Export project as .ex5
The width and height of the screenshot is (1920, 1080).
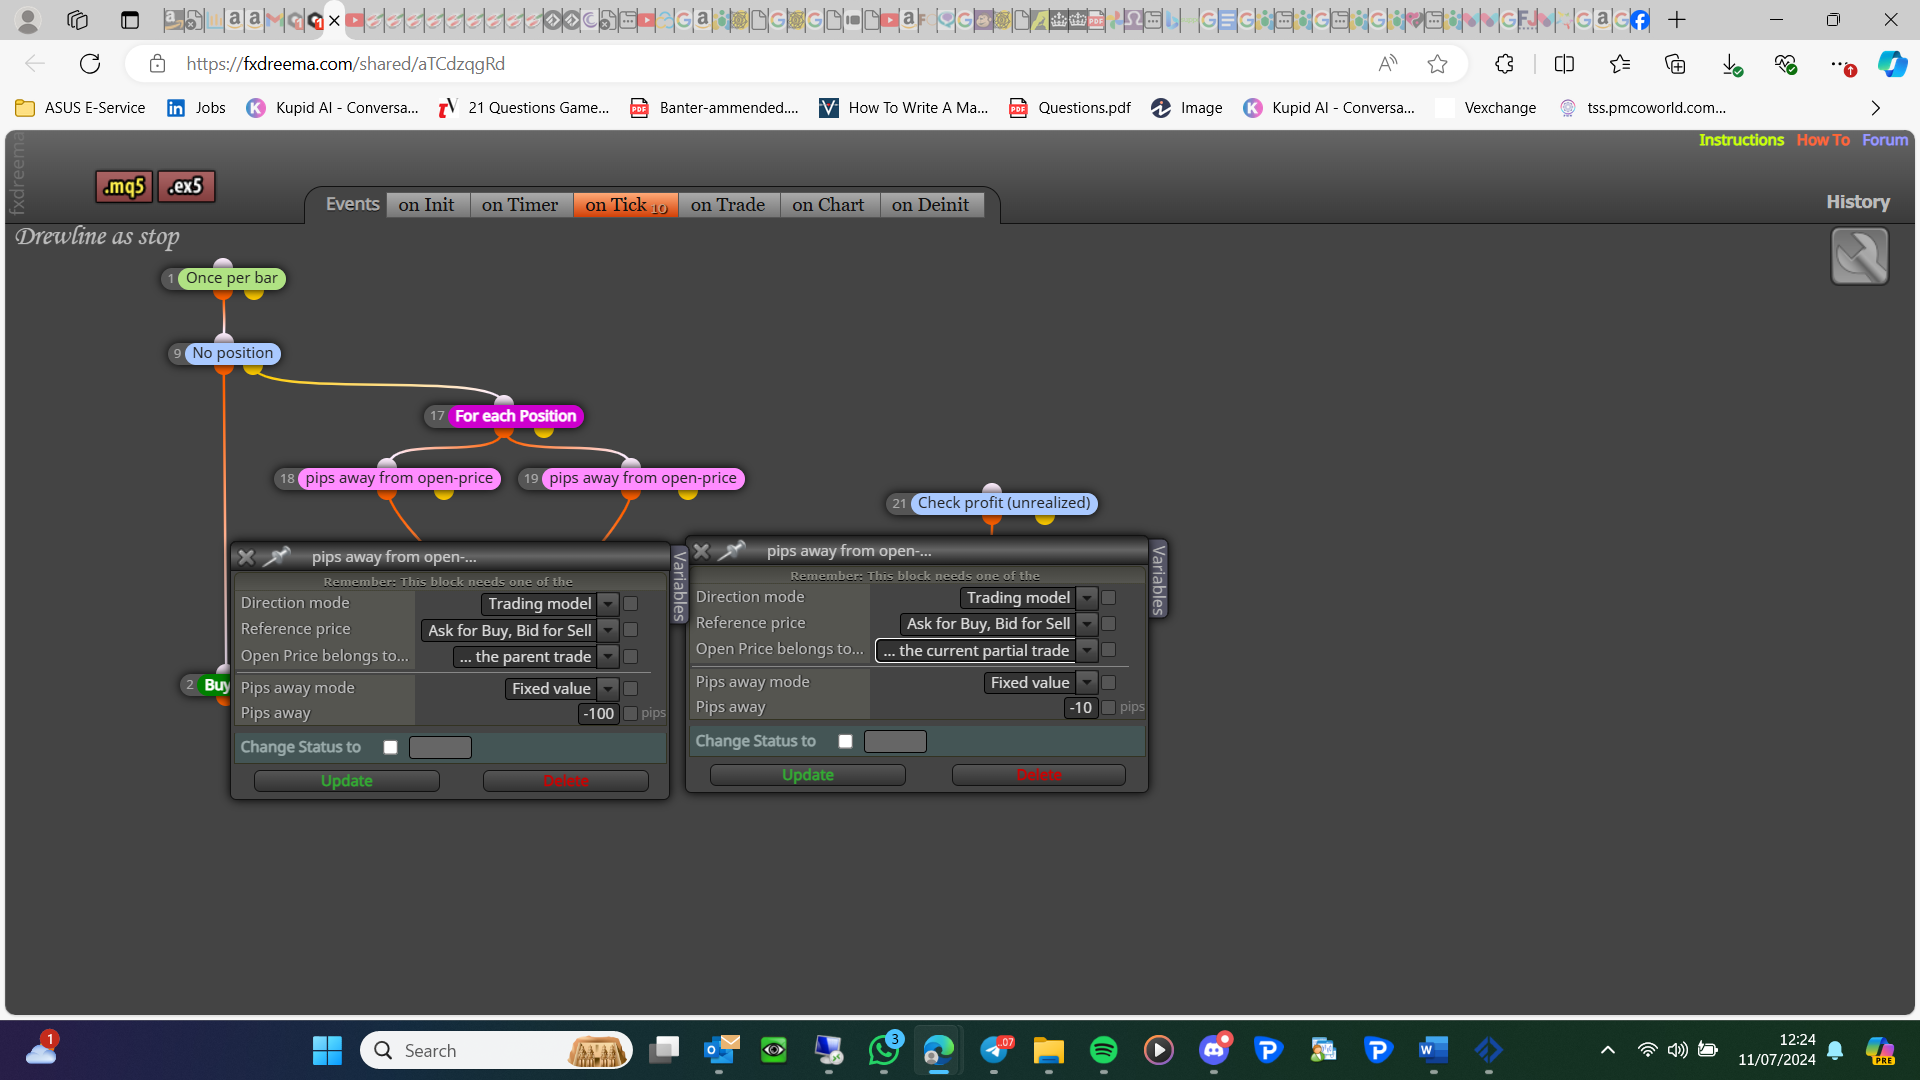[x=186, y=186]
